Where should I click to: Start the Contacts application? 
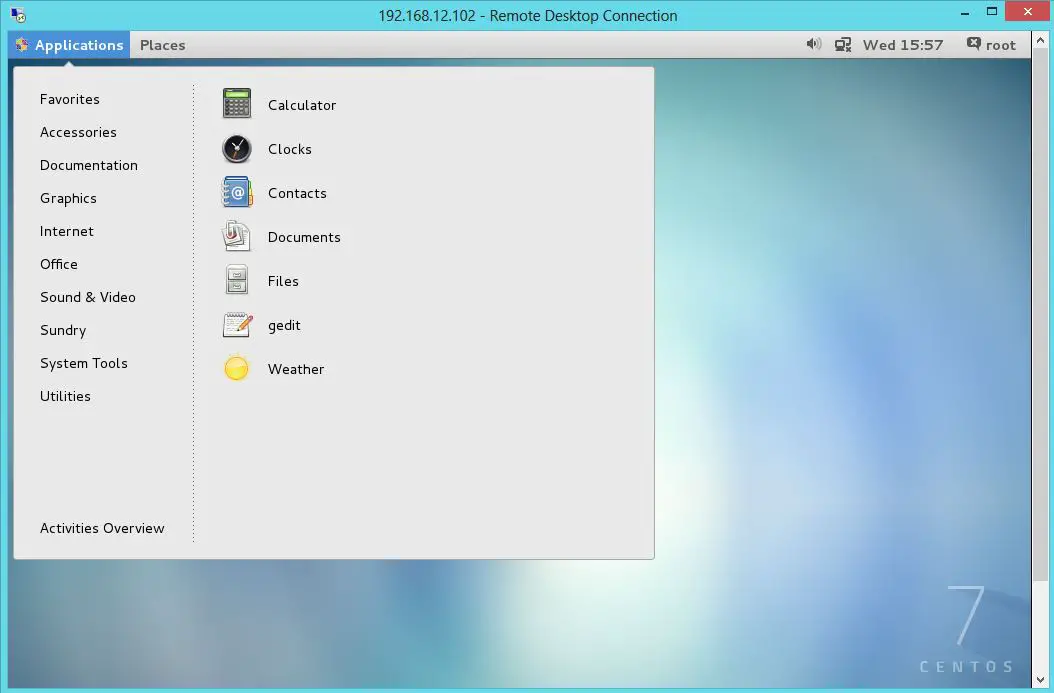296,193
